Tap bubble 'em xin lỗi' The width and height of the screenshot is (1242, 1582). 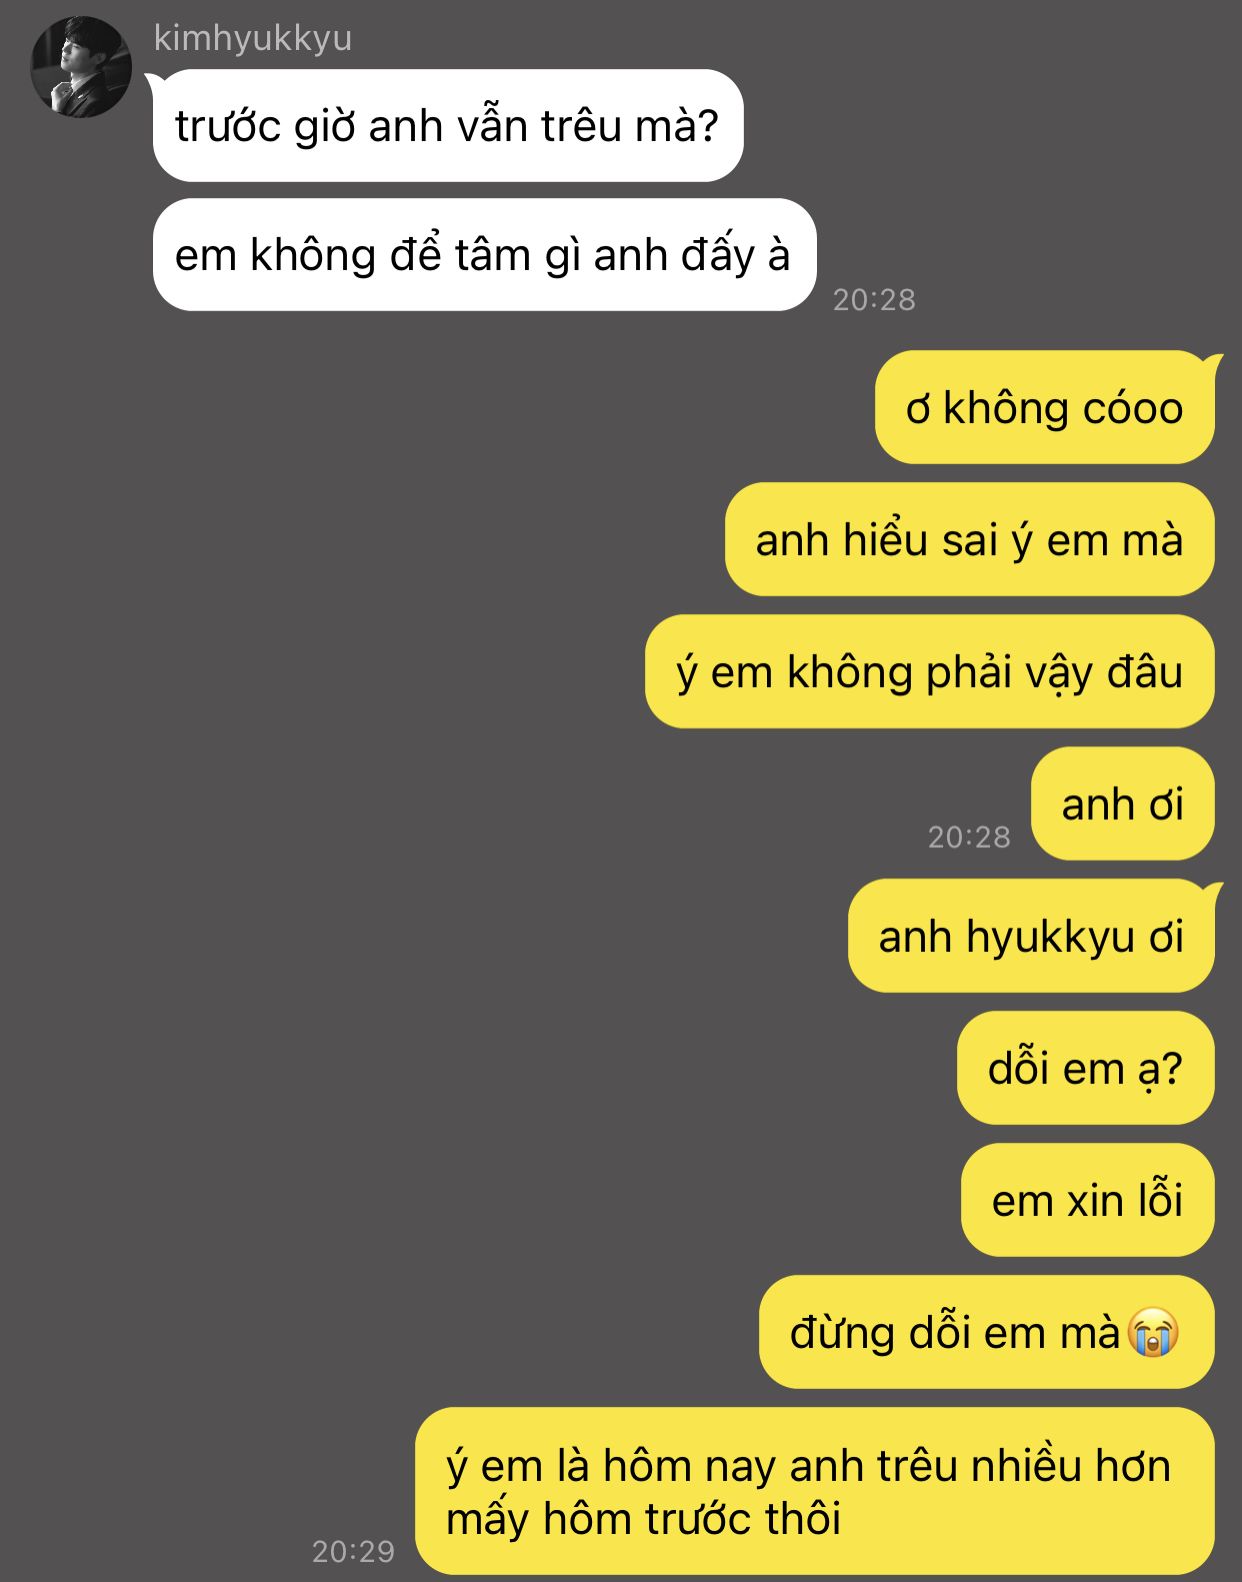[x=1087, y=1201]
